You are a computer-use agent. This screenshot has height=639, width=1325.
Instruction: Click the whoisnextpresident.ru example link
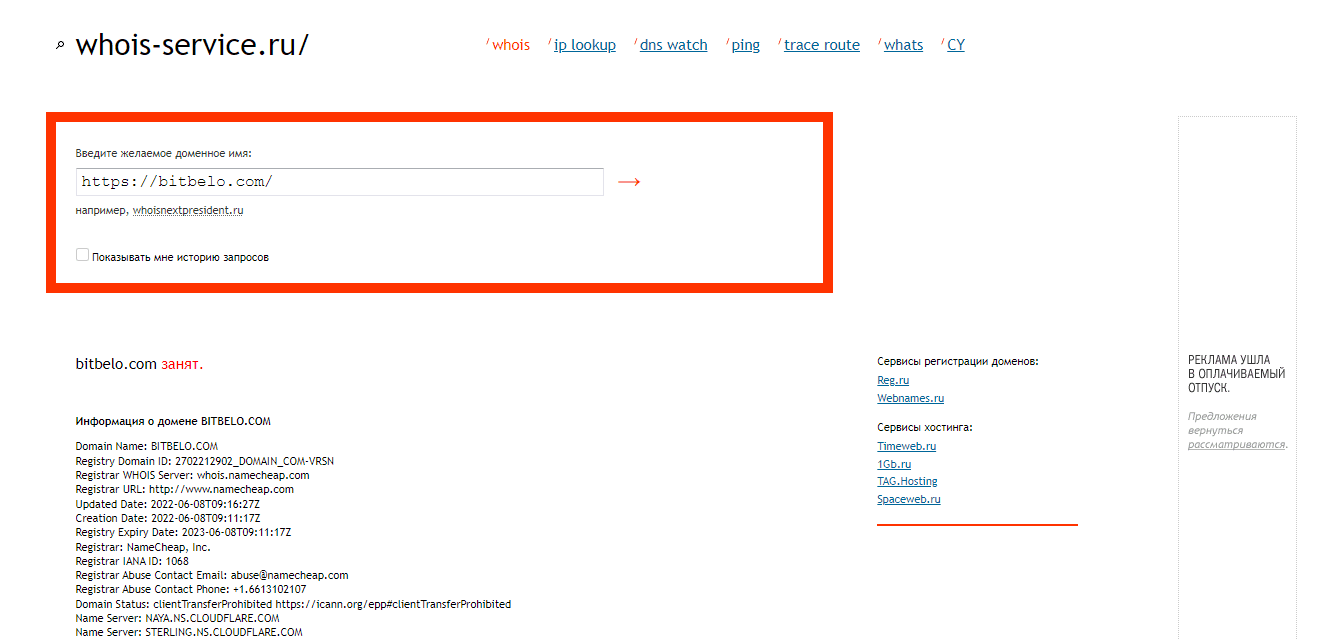(188, 211)
